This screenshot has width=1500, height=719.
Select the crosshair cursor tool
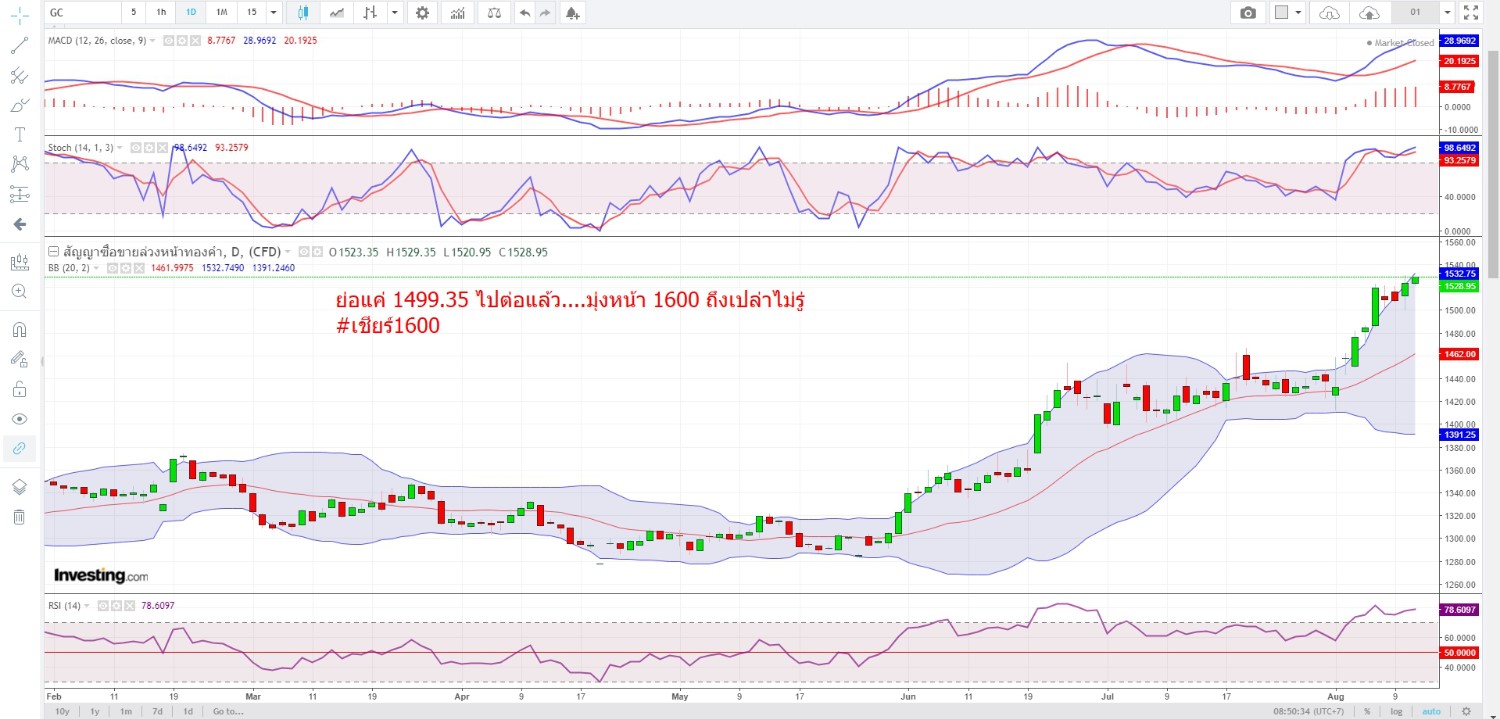click(19, 14)
